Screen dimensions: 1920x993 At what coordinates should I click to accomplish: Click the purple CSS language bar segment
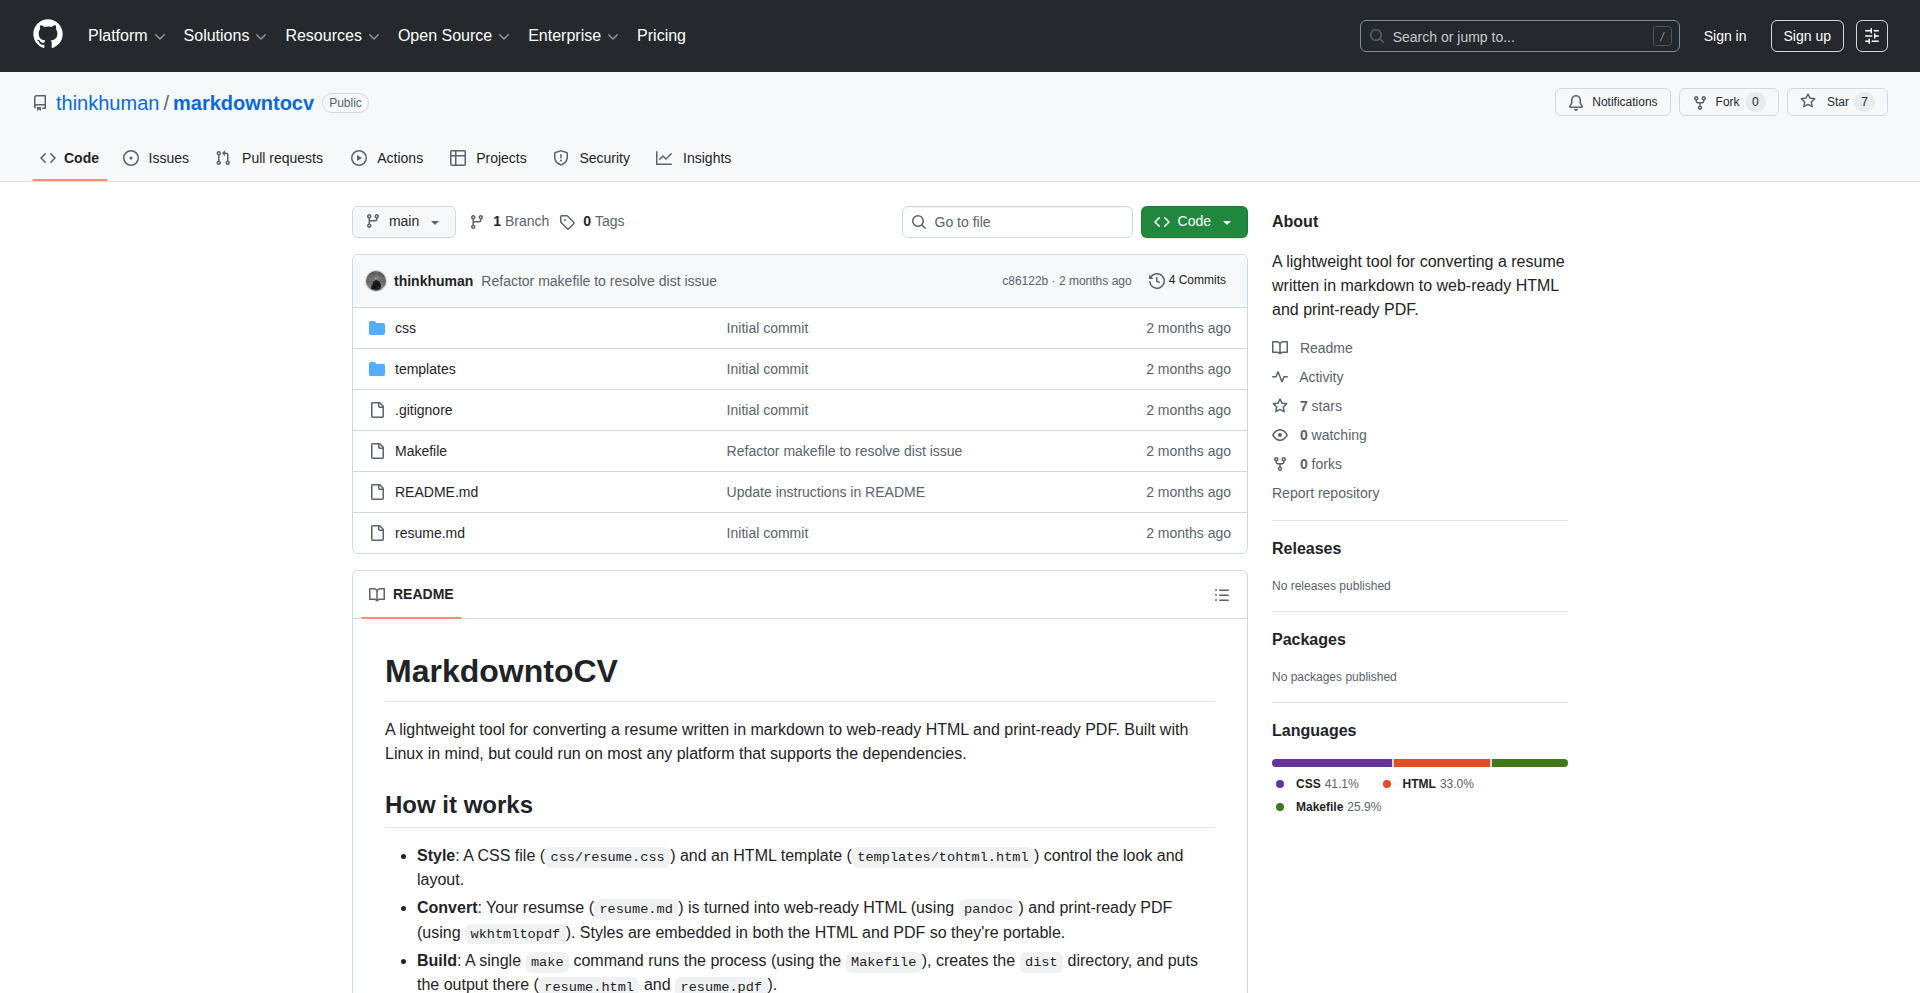(1331, 763)
